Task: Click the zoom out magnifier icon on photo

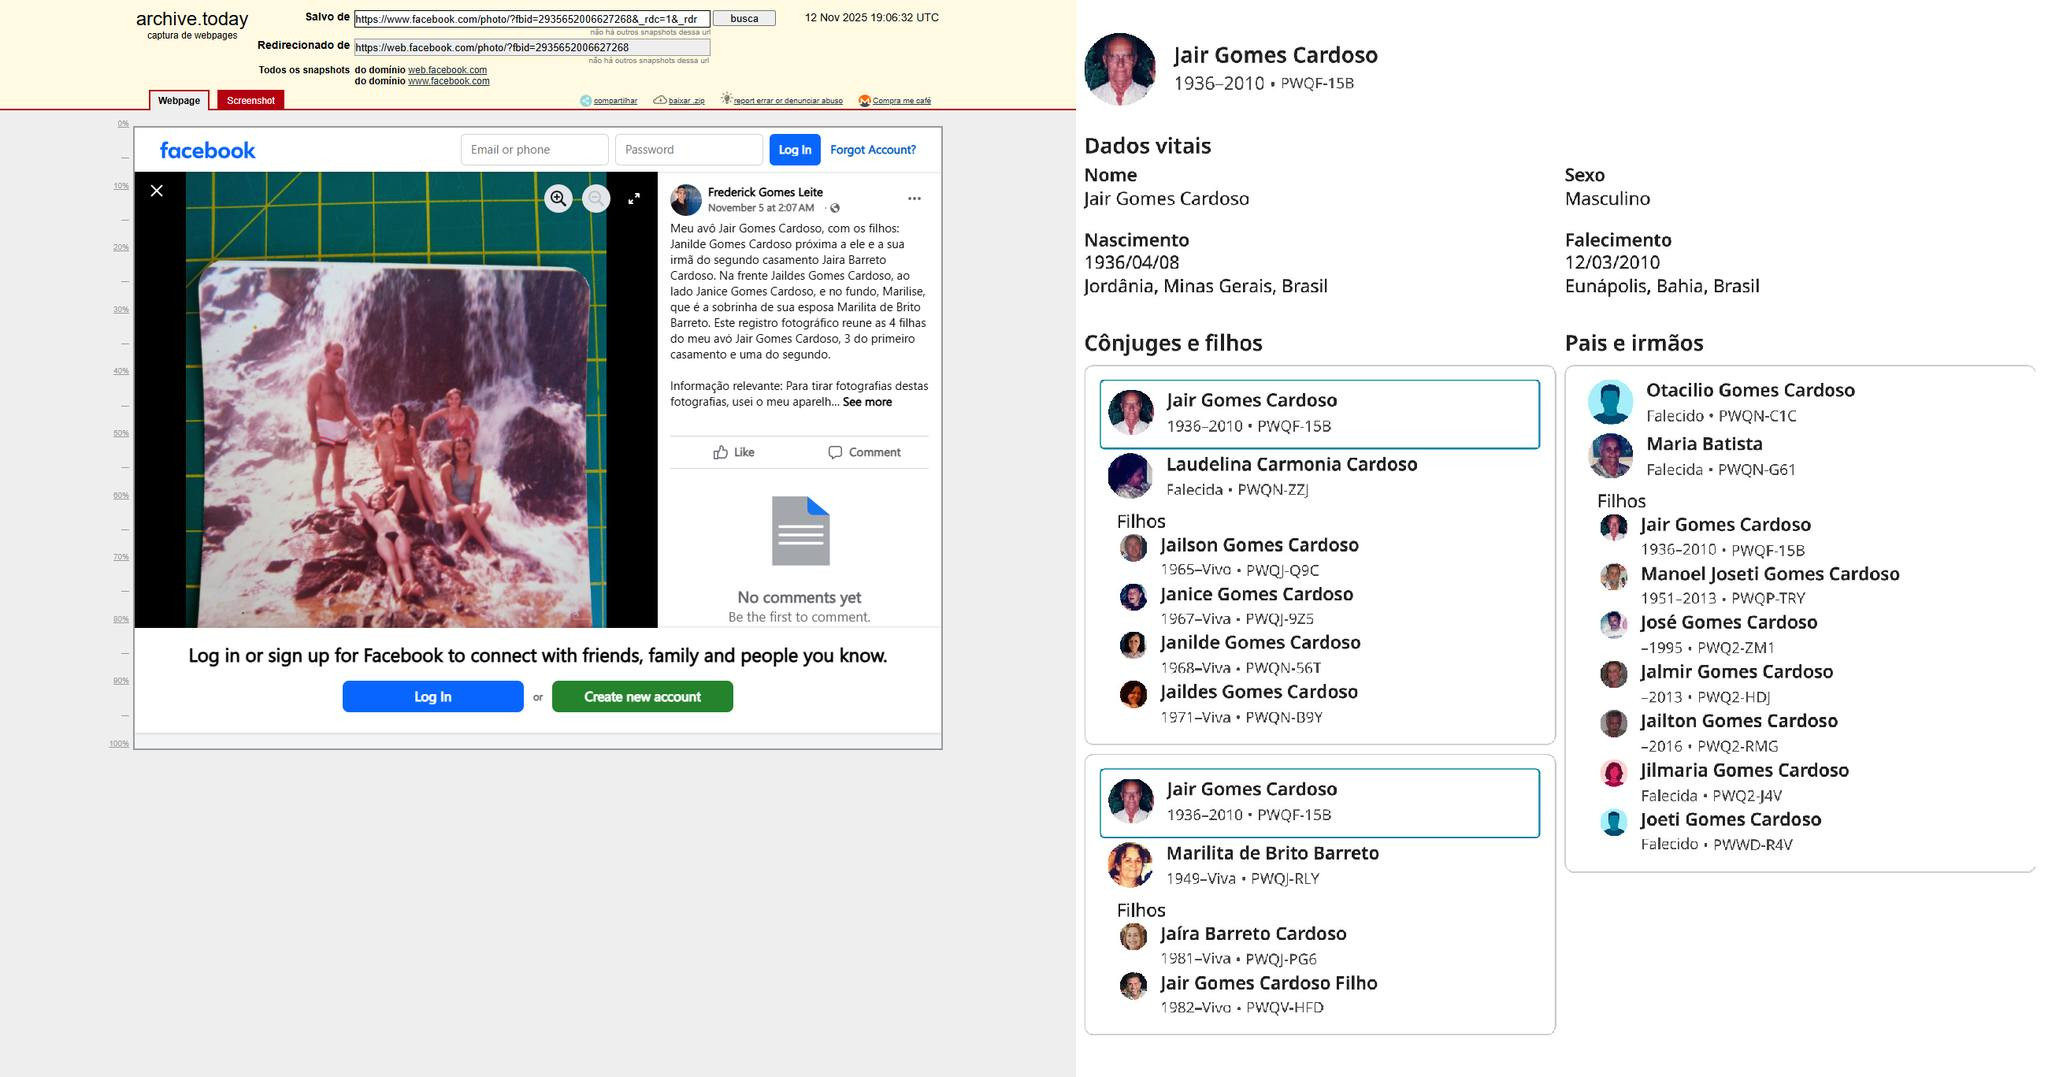Action: pos(596,199)
